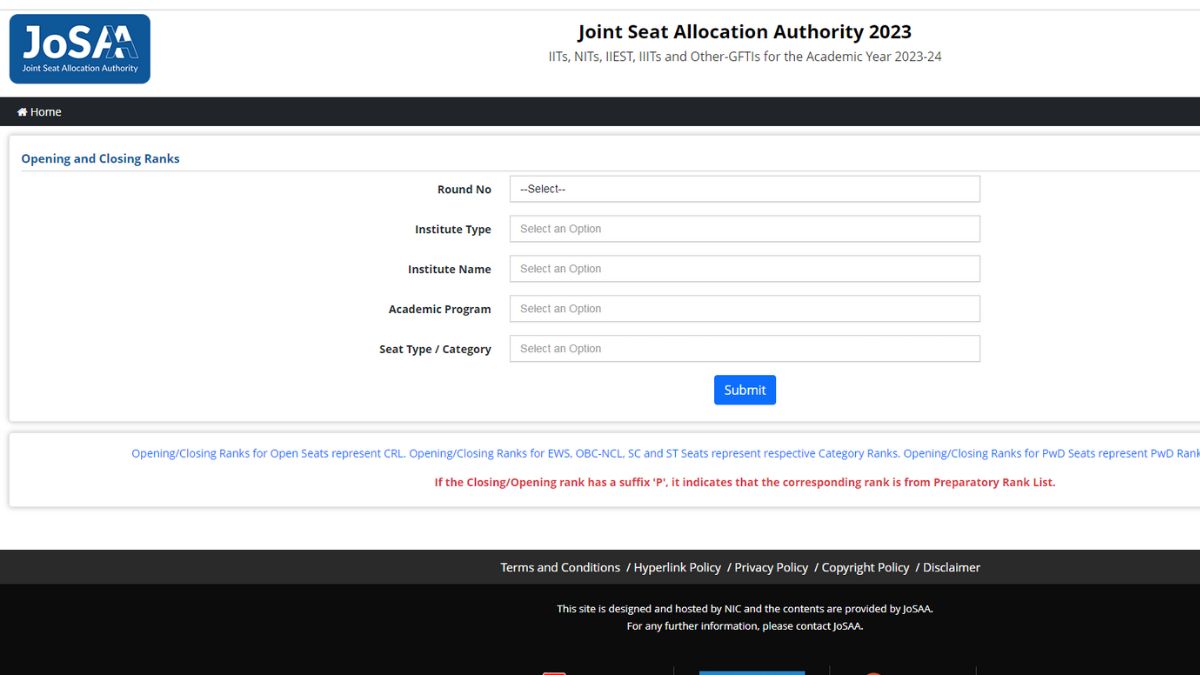1200x675 pixels.
Task: Open the Seat Type / Category selector
Action: [744, 348]
